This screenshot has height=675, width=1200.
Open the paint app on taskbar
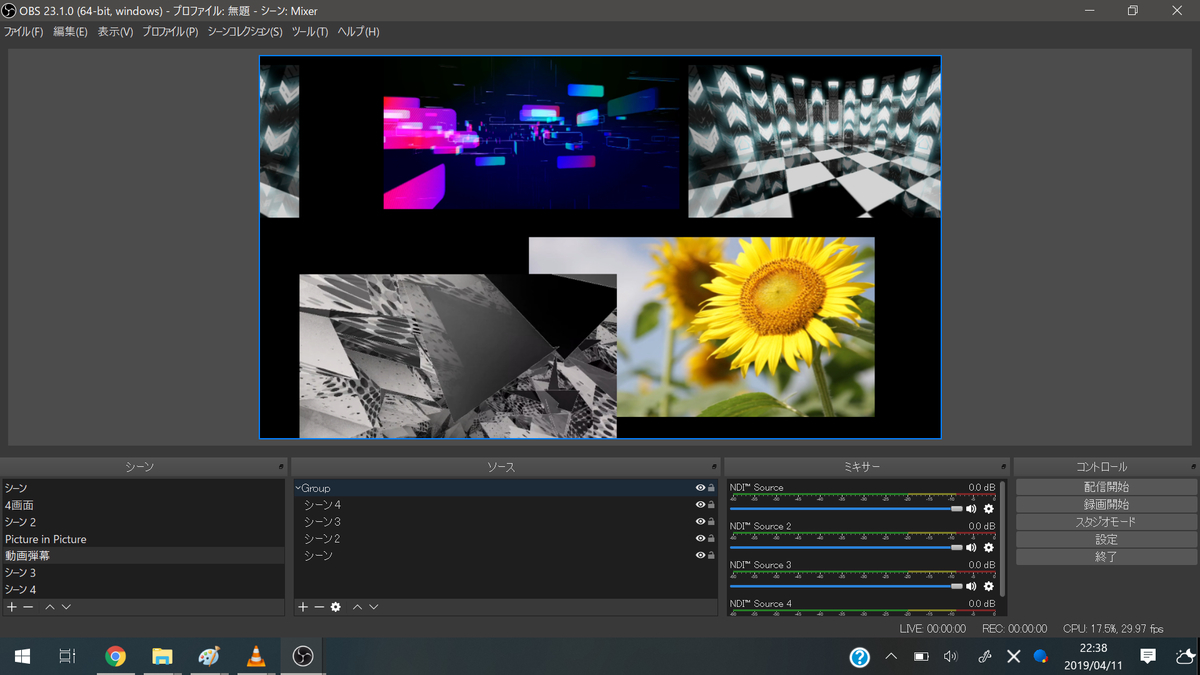click(x=209, y=656)
